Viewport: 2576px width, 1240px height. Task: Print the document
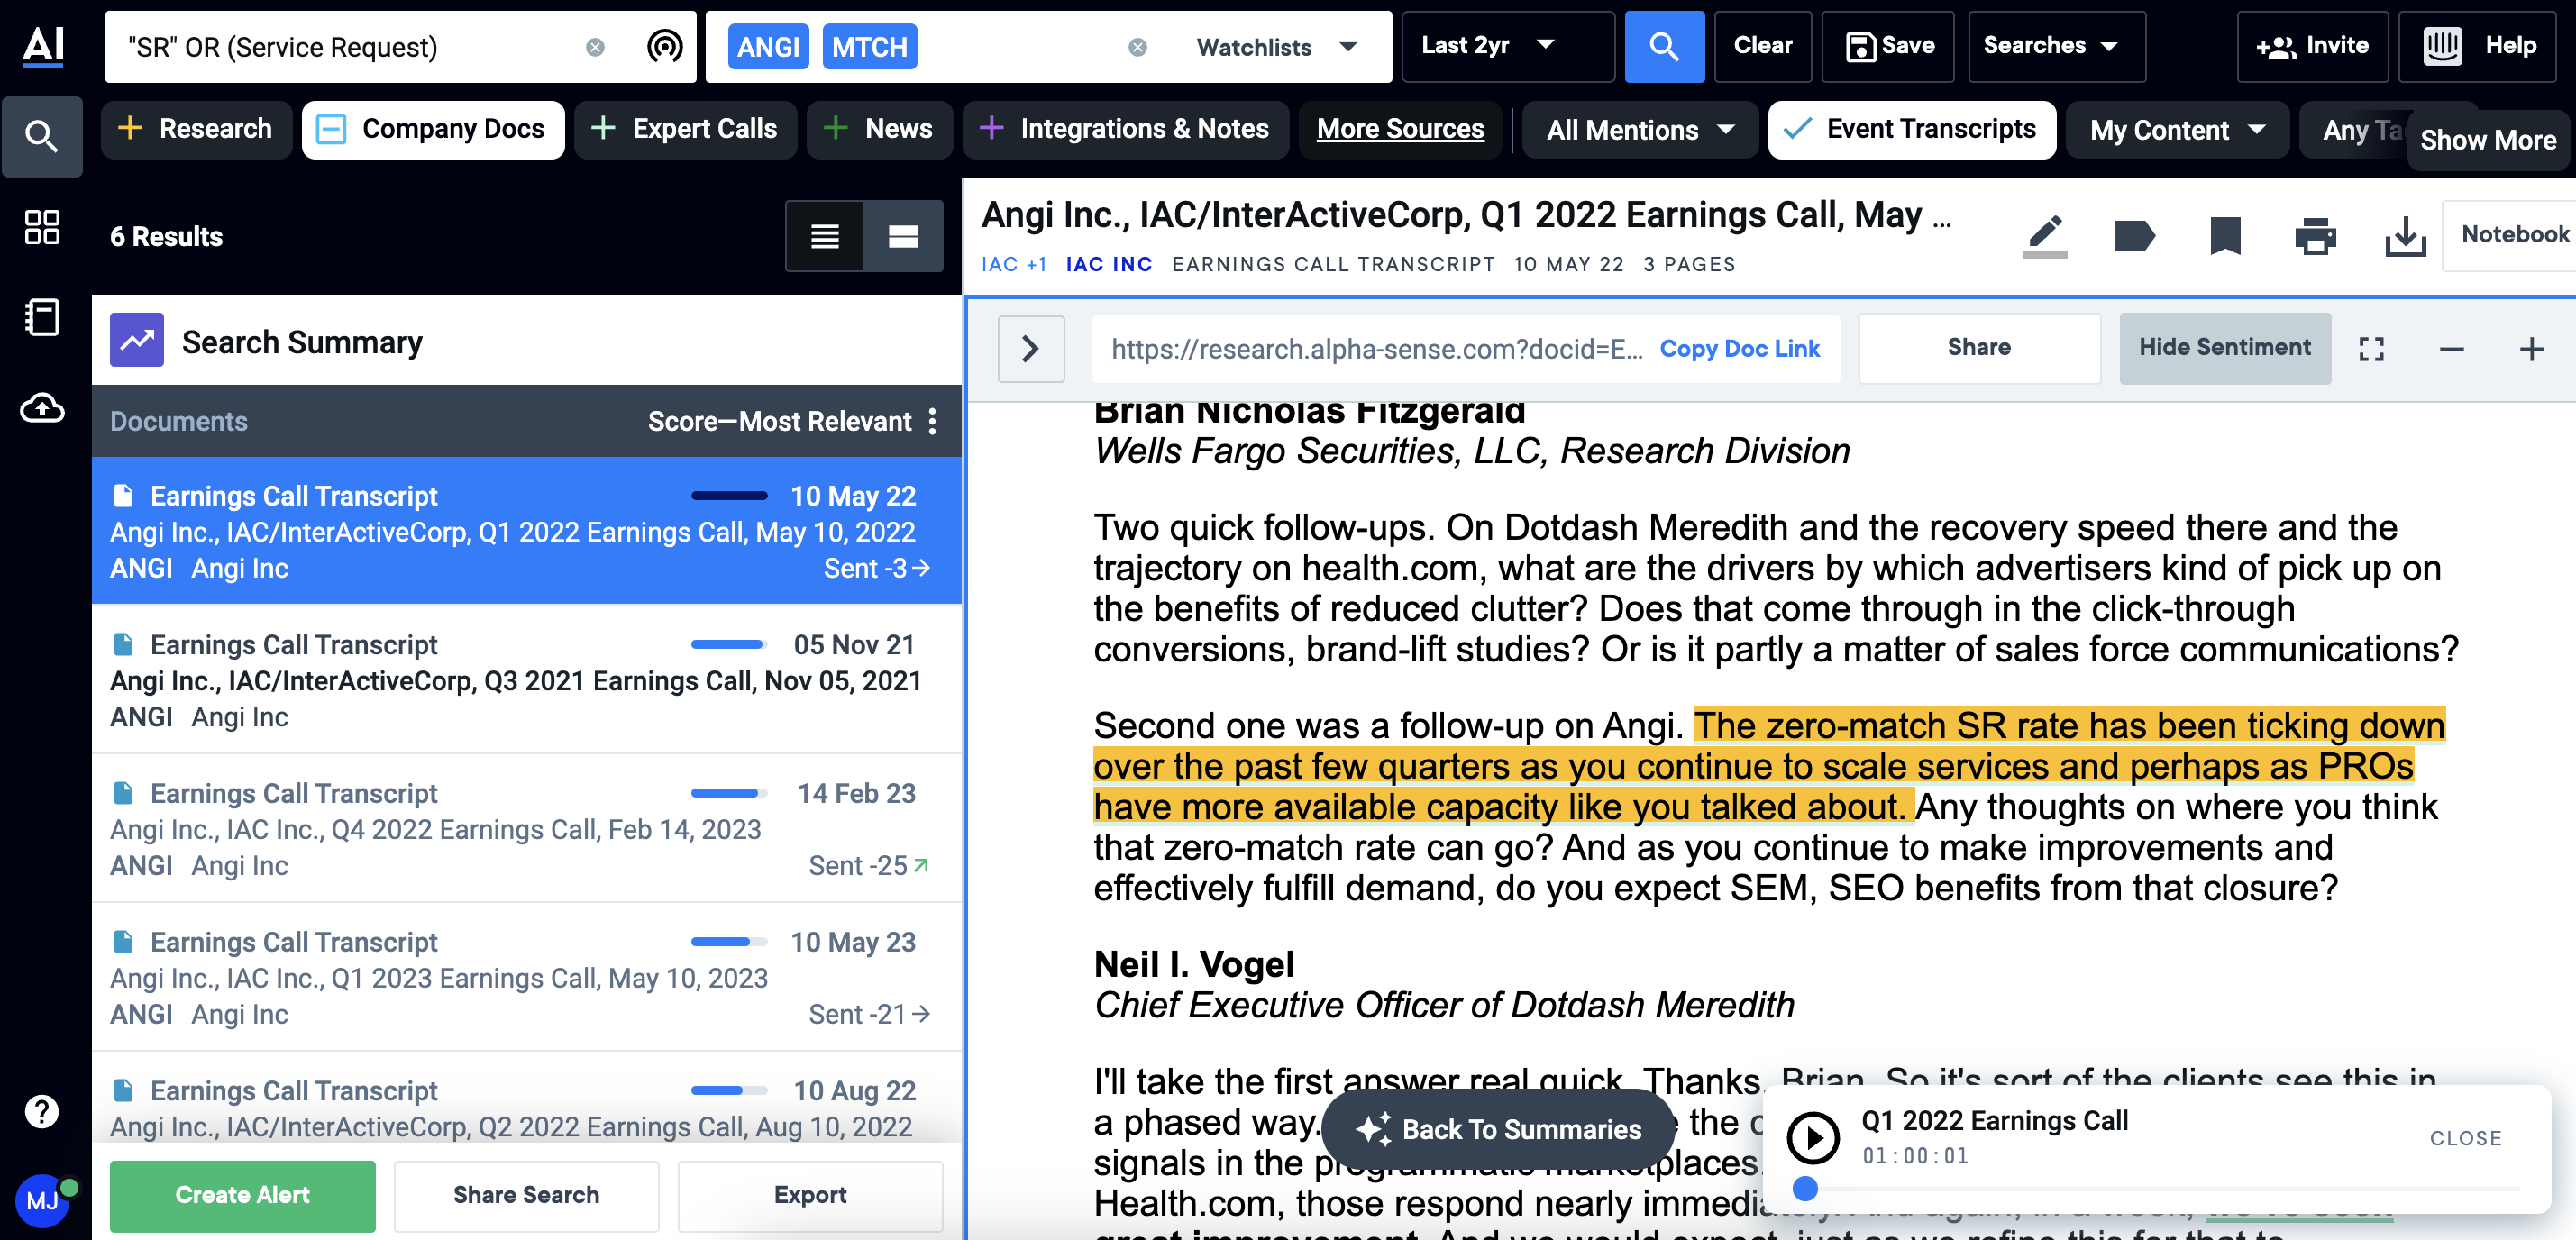(x=2315, y=236)
